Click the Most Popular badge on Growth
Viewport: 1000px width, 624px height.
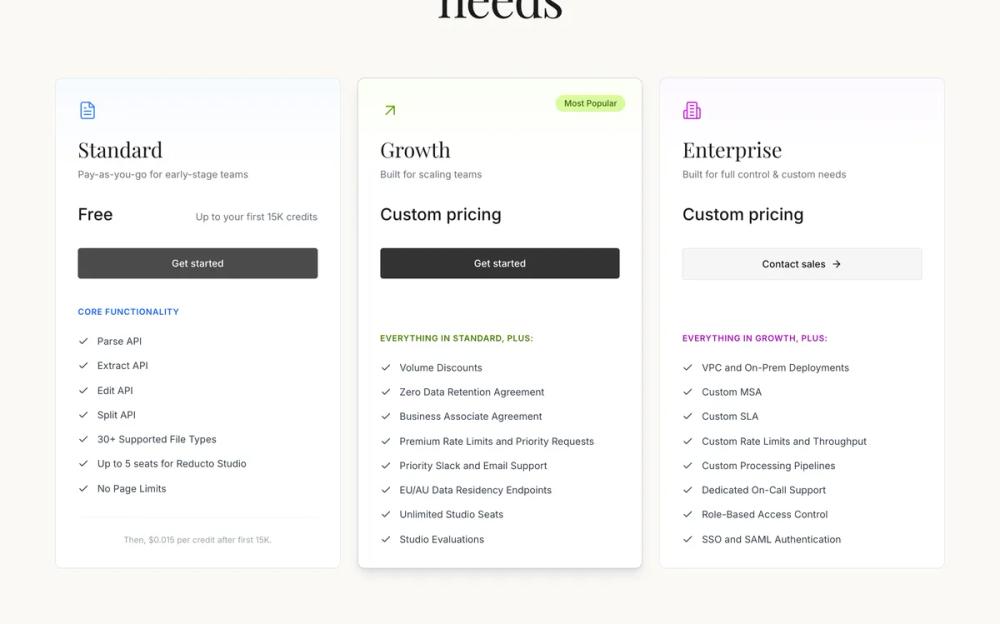(590, 103)
